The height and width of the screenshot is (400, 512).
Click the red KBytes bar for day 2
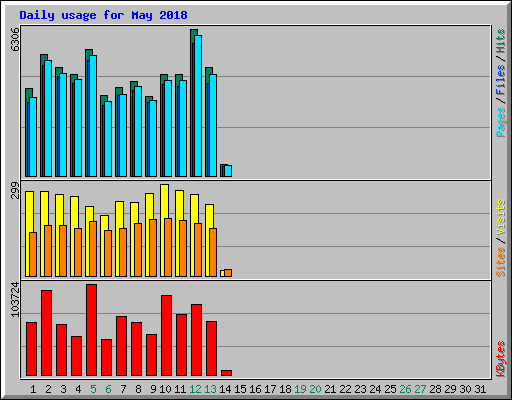[47, 333]
